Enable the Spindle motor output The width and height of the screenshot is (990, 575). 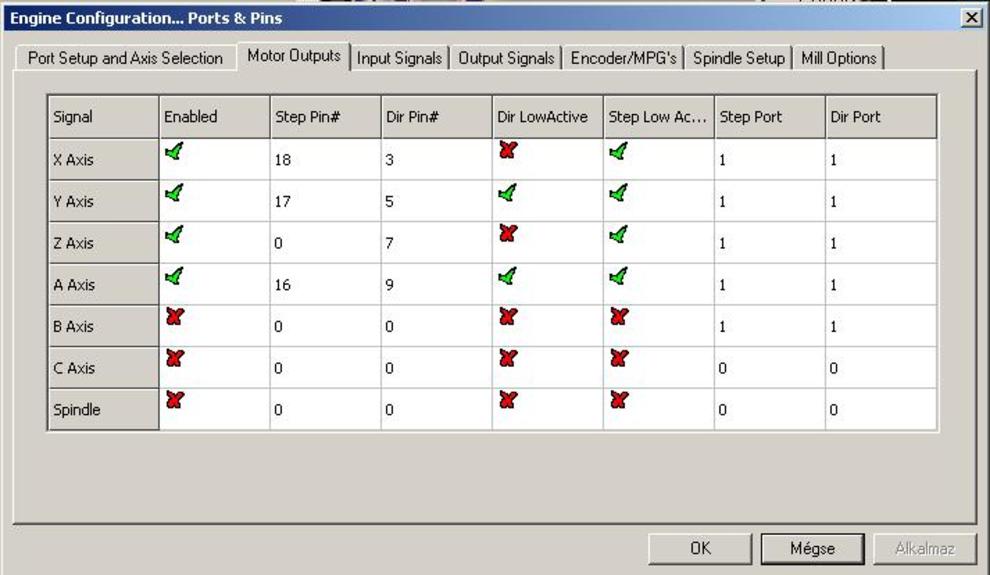tap(175, 401)
